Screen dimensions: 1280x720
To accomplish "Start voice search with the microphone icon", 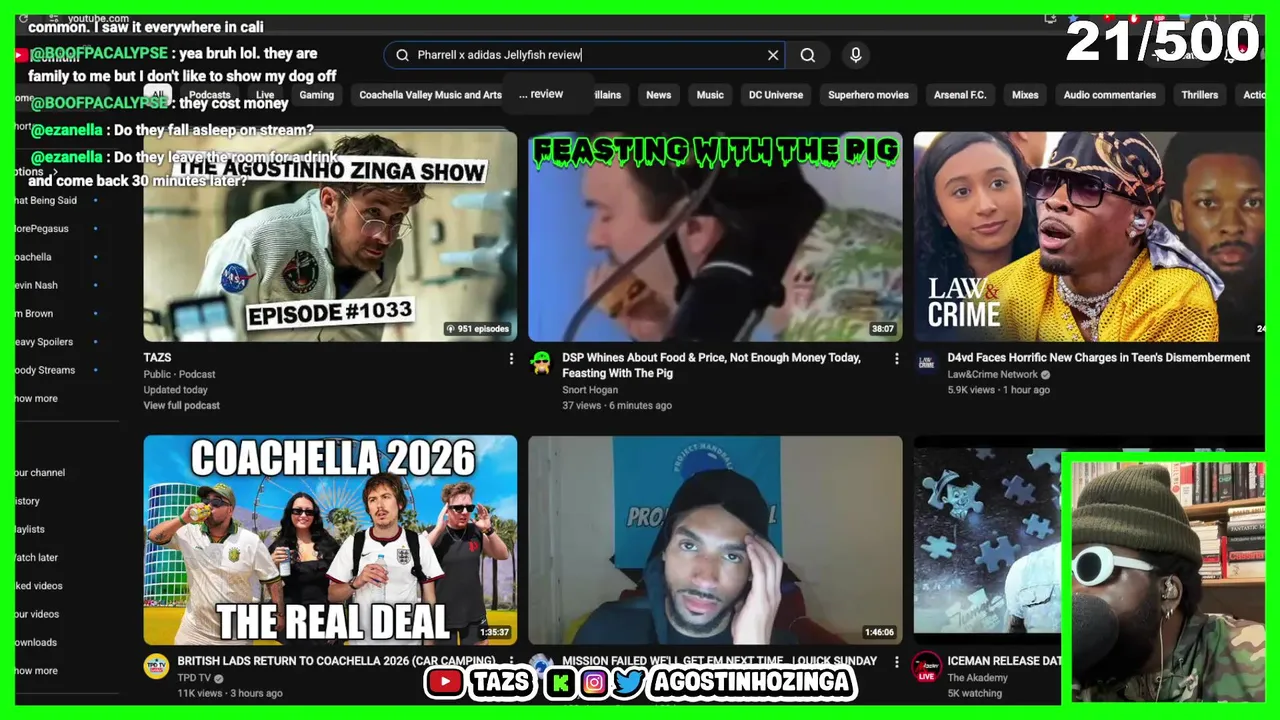I will pos(855,55).
